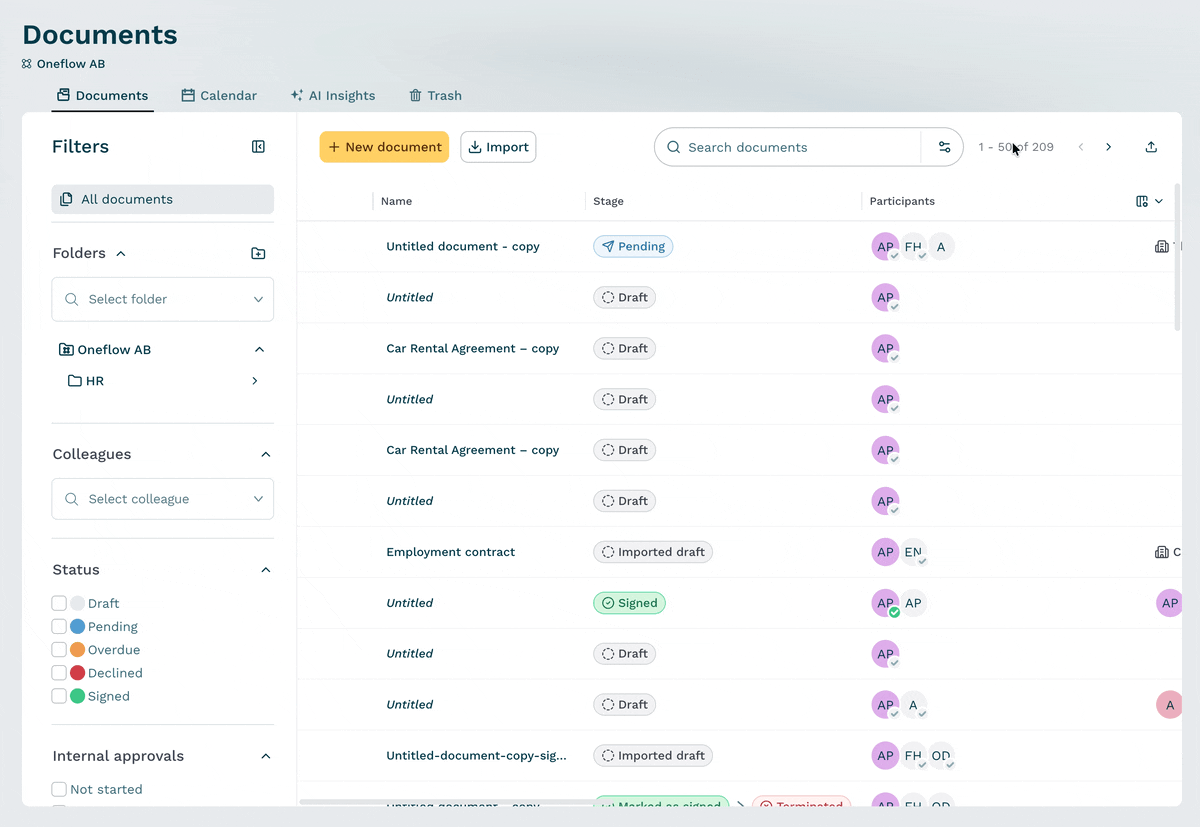Collapse the Status section chevron
This screenshot has height=827, width=1200.
click(266, 570)
